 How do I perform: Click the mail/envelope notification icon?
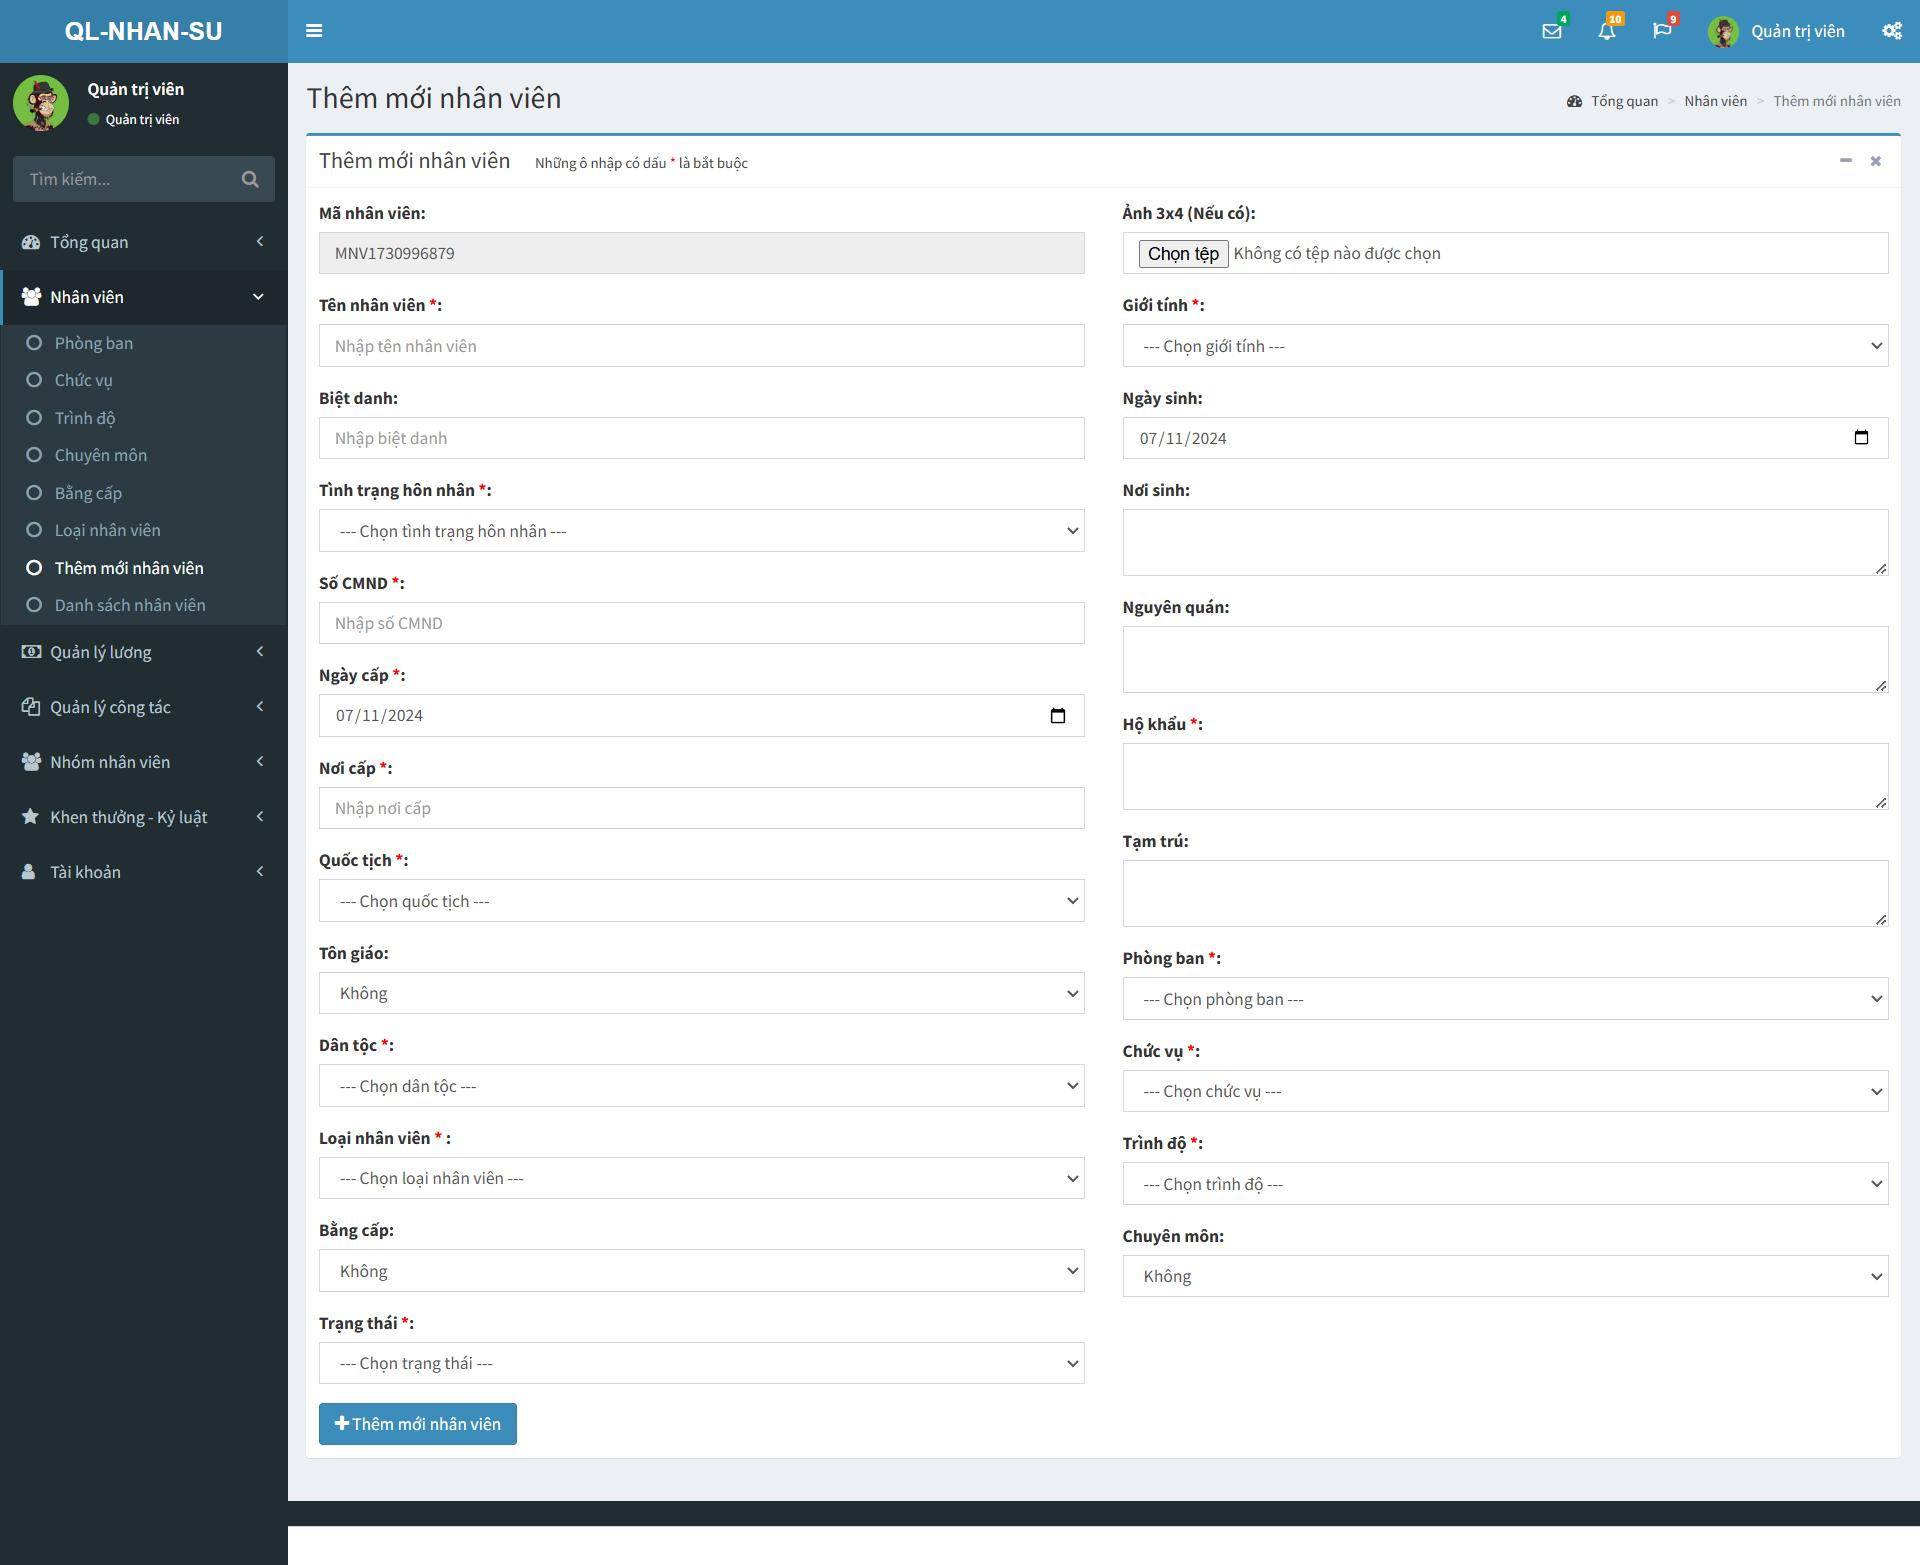1555,32
